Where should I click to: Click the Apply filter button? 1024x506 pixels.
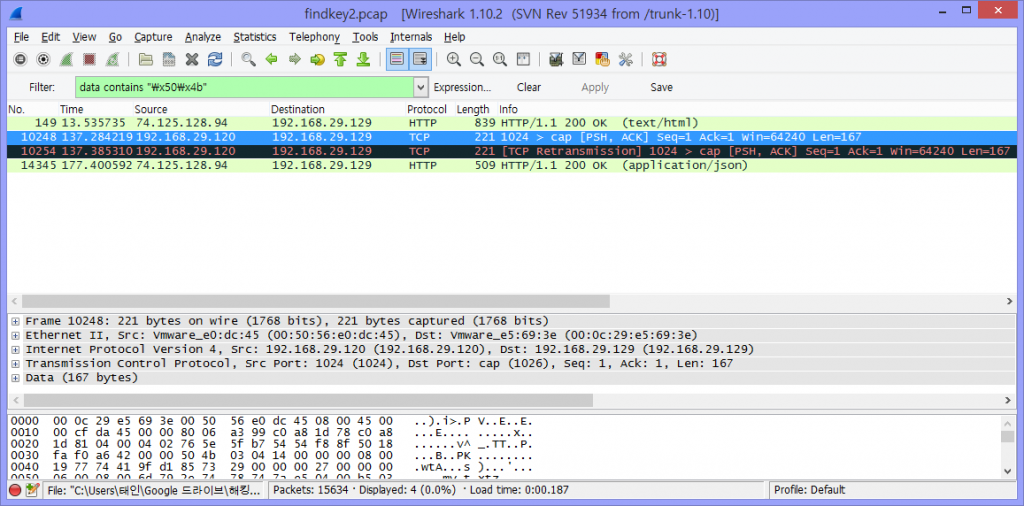[595, 87]
